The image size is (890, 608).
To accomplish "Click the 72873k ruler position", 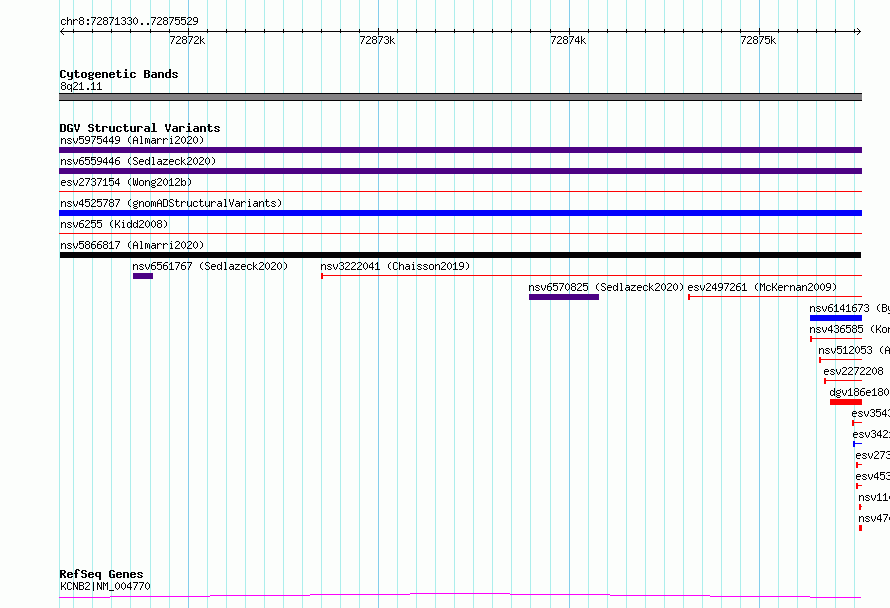I will pyautogui.click(x=377, y=40).
